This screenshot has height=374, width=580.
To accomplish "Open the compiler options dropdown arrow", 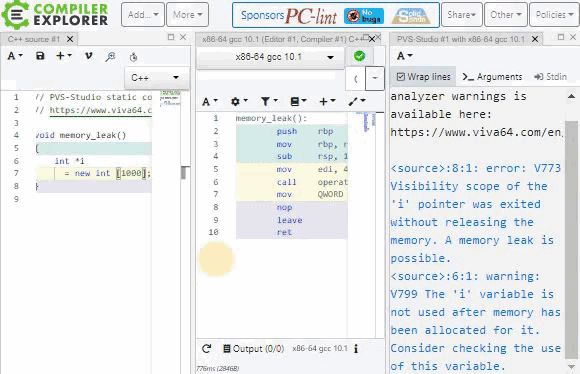I will (375, 78).
